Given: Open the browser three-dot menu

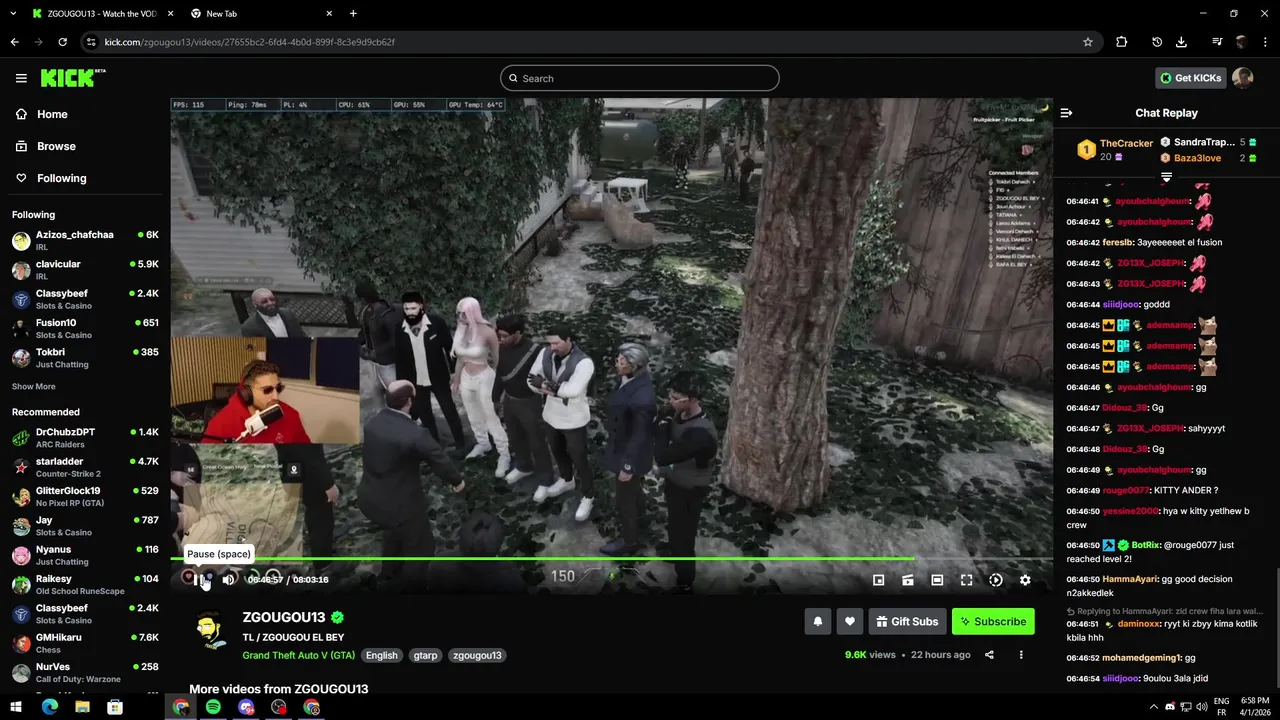Looking at the screenshot, I should click(1265, 42).
